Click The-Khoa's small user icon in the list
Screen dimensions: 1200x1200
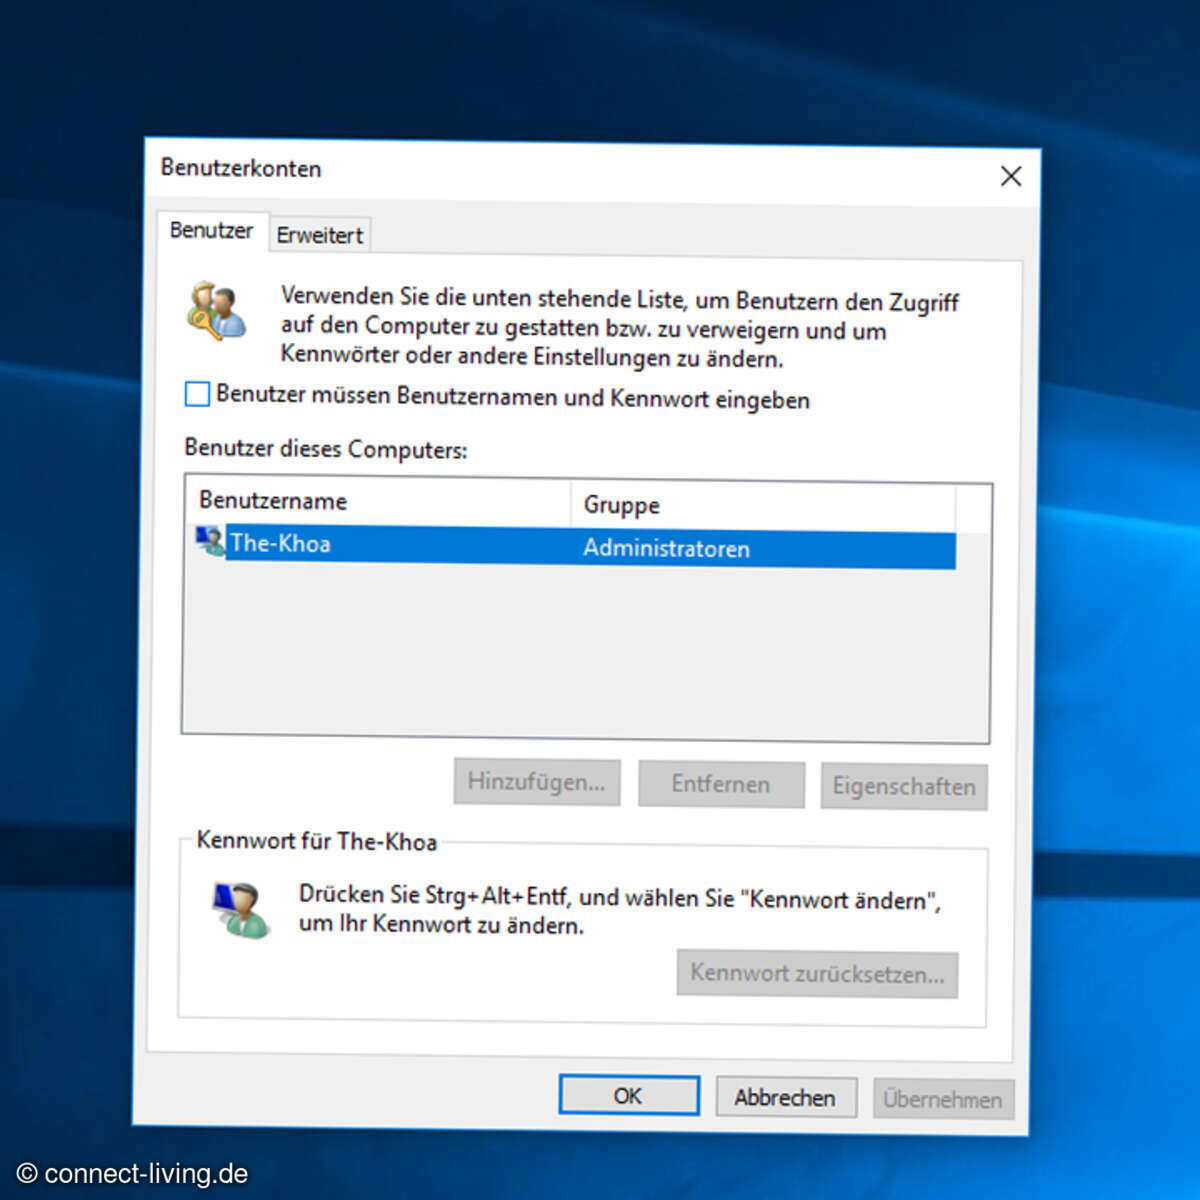210,542
